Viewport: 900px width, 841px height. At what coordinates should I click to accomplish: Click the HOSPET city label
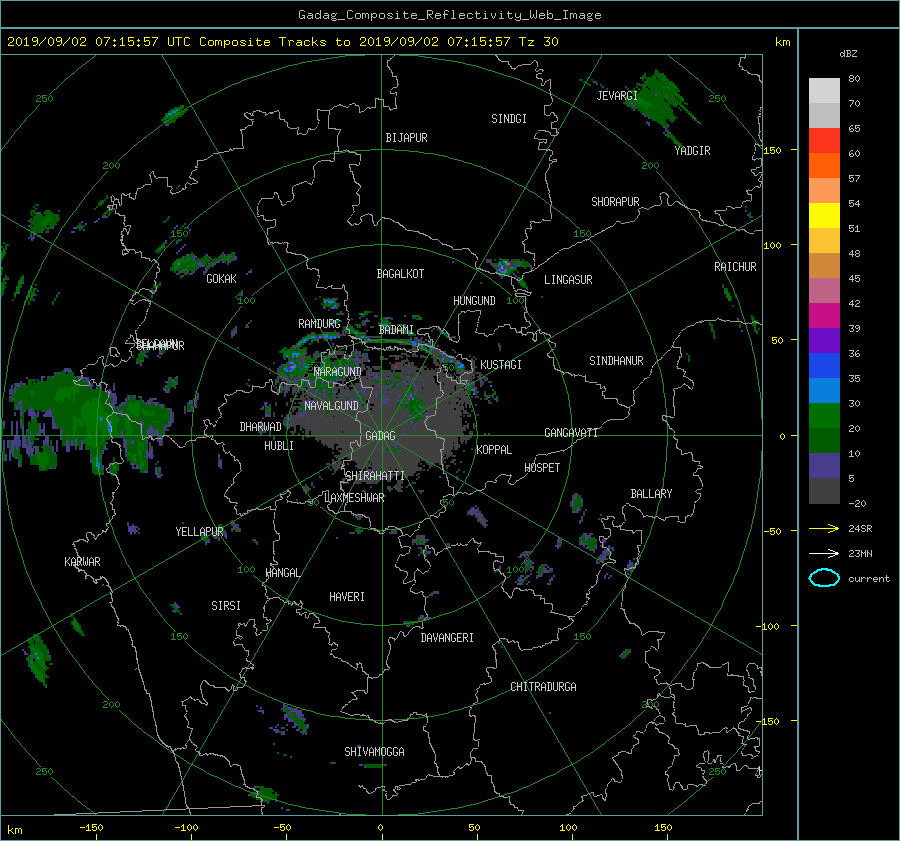click(x=542, y=468)
